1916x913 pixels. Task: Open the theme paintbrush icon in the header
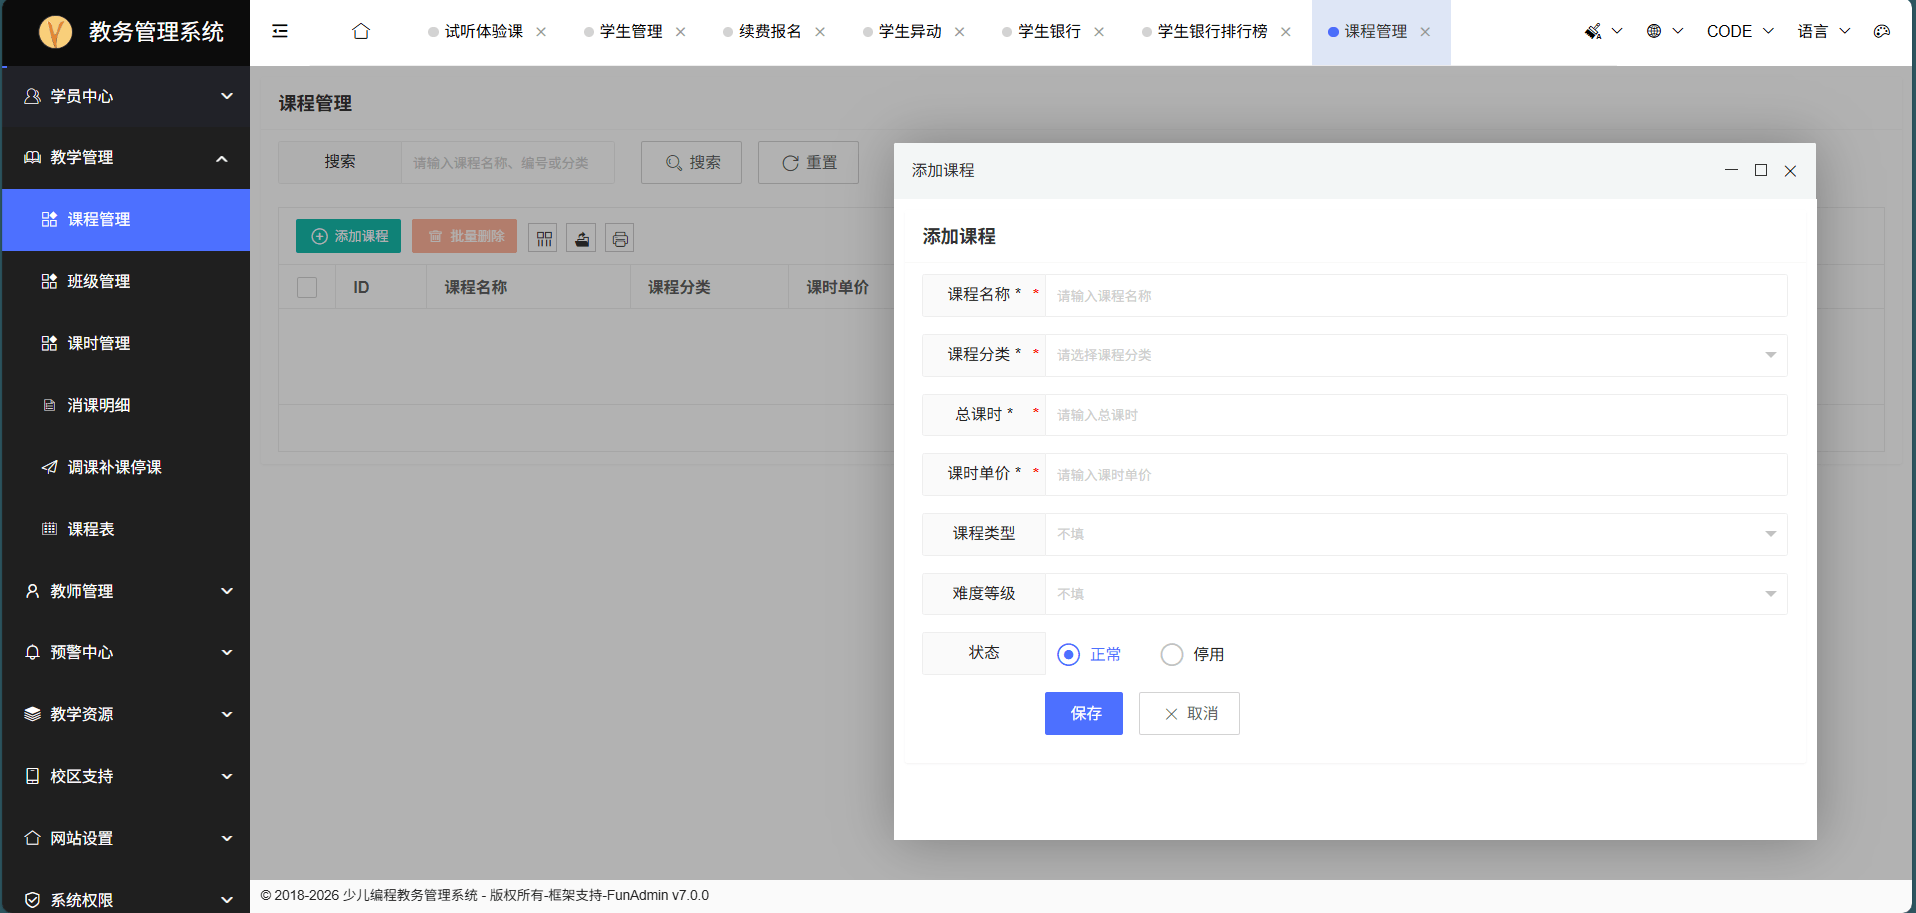coord(1593,31)
